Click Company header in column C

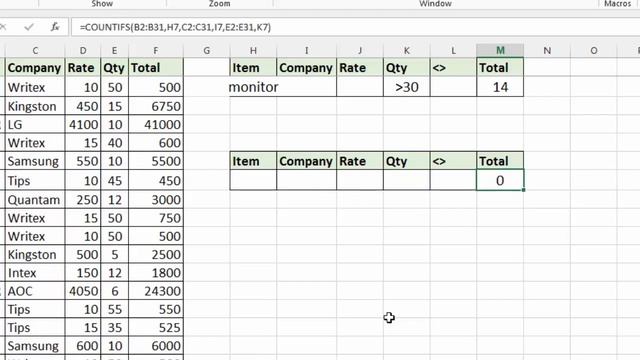coord(35,68)
